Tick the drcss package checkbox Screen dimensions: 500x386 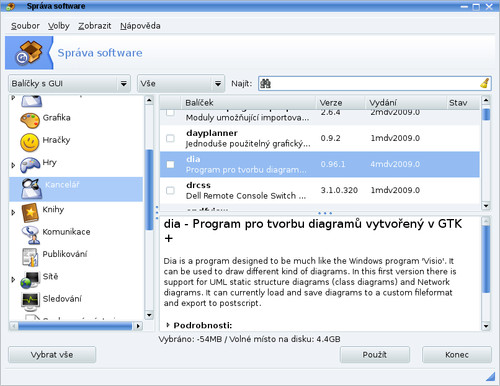point(170,190)
